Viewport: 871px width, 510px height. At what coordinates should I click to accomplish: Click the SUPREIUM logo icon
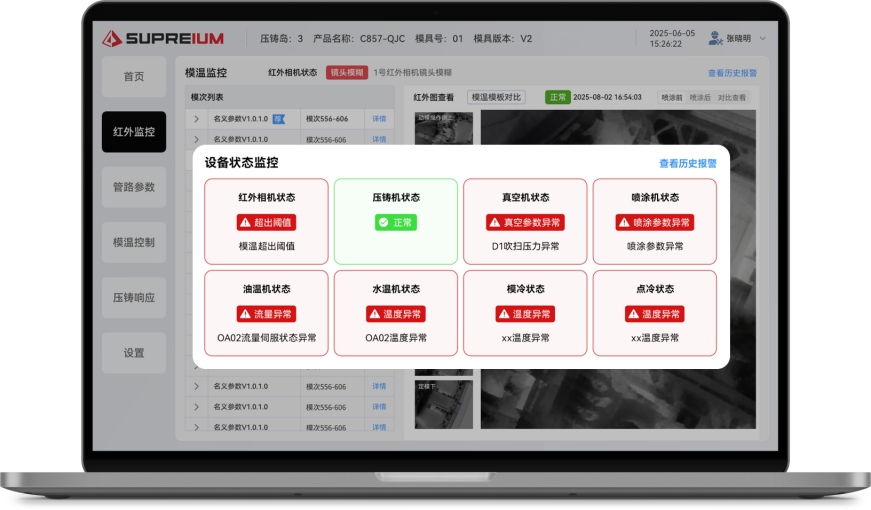[x=112, y=38]
